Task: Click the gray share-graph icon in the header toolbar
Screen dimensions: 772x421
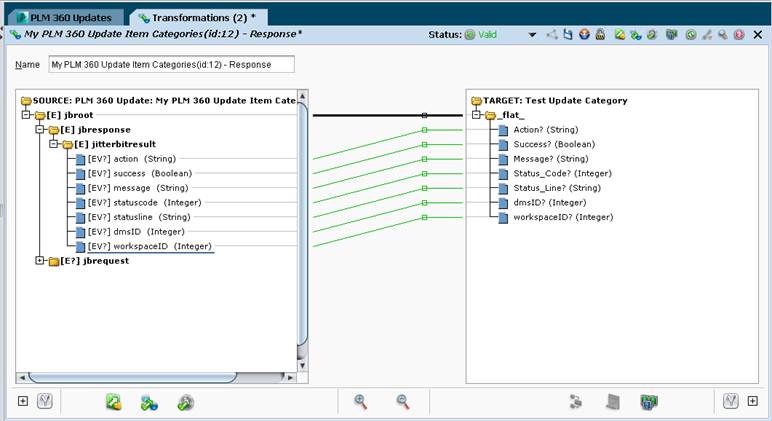Action: (x=552, y=34)
